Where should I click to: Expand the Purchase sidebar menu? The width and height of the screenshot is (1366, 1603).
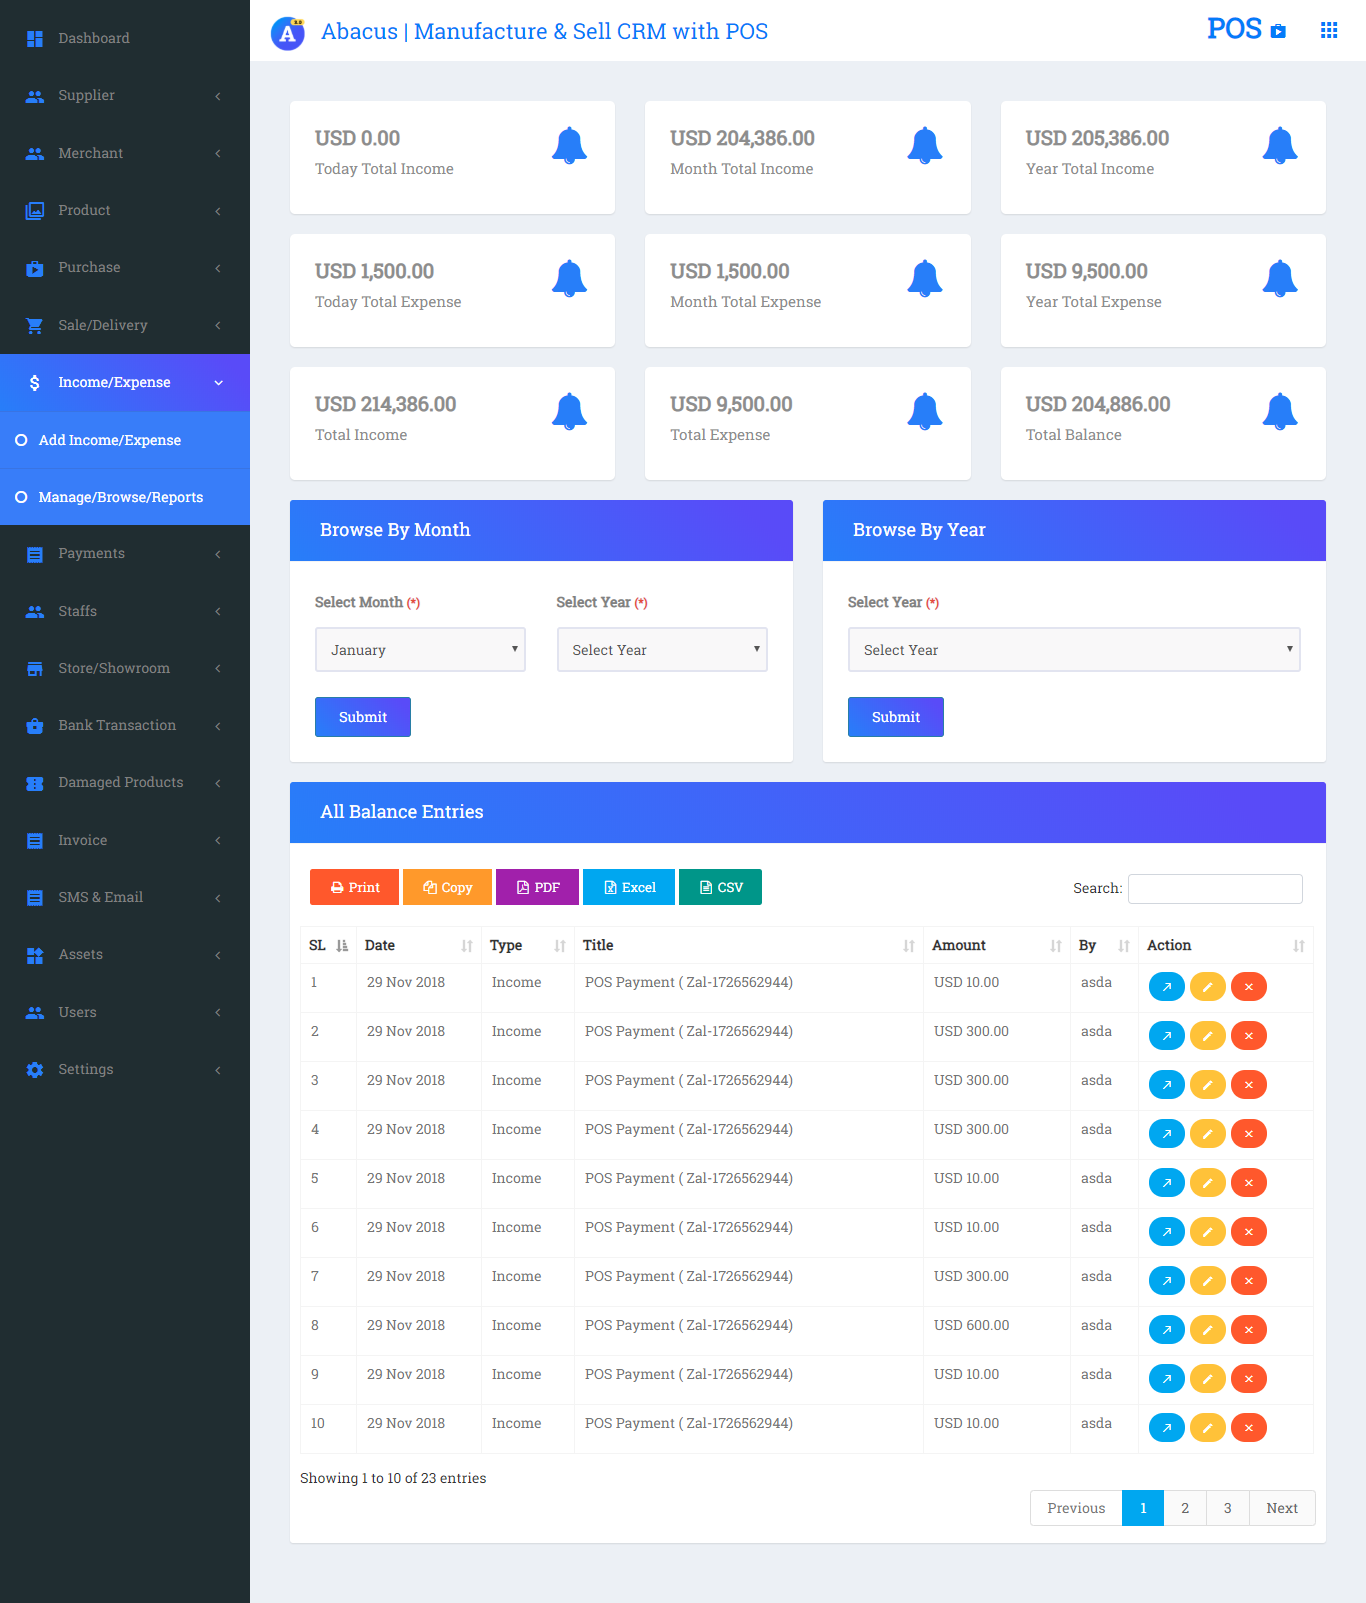[125, 268]
